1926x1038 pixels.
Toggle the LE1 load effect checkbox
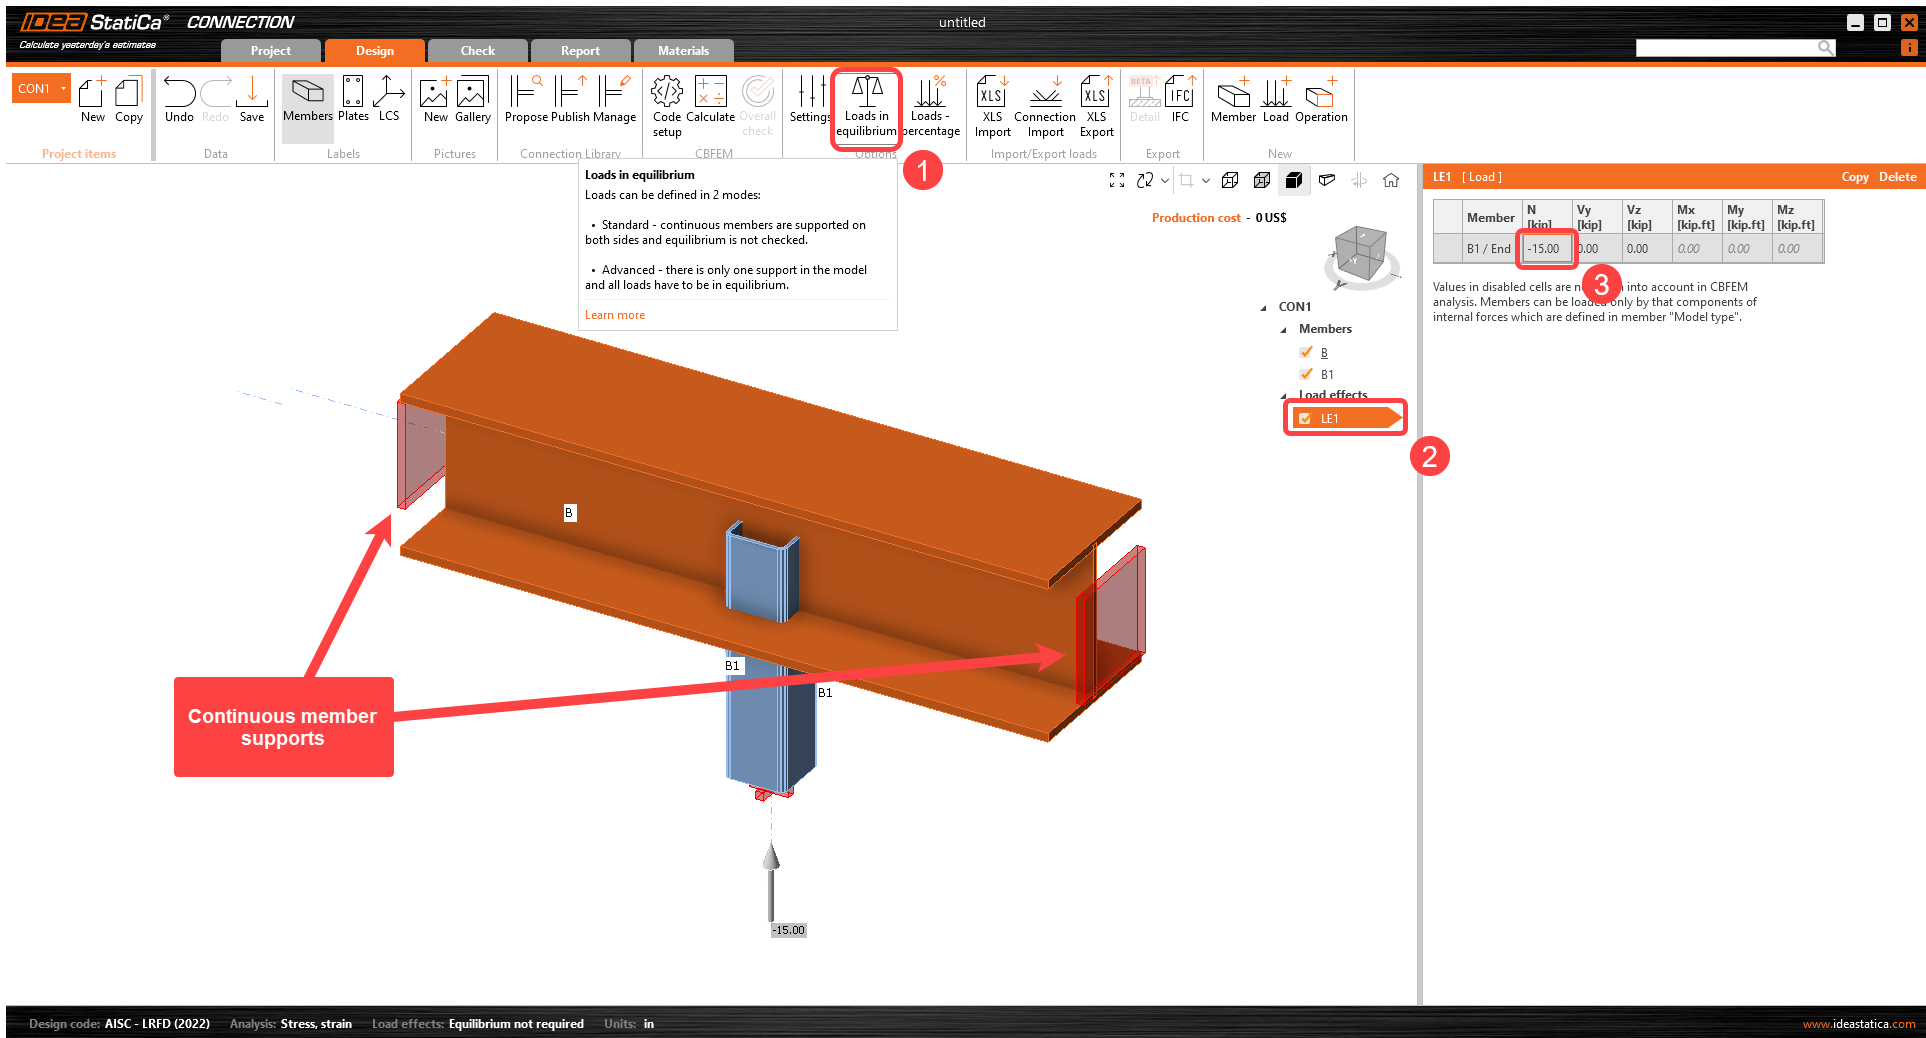click(x=1306, y=417)
